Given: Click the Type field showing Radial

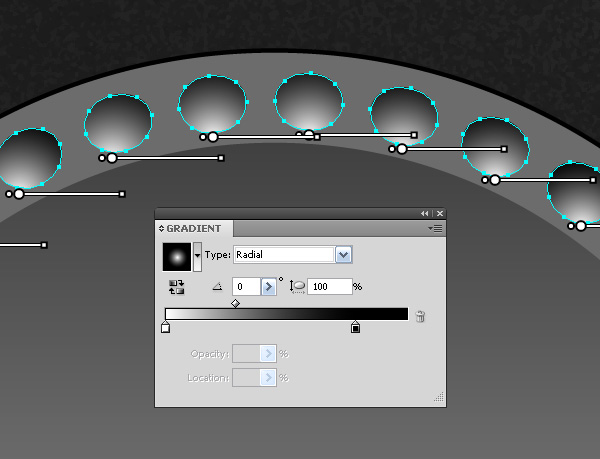Looking at the screenshot, I should [284, 255].
